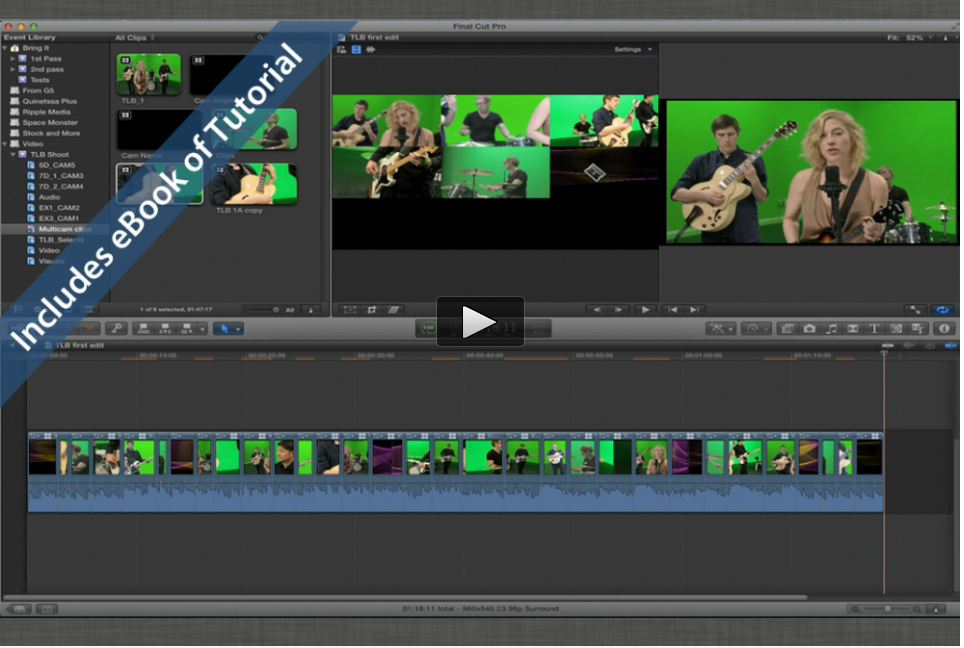Toggle the timeline snapping button
Image resolution: width=964 pixels, height=648 pixels.
[950, 346]
